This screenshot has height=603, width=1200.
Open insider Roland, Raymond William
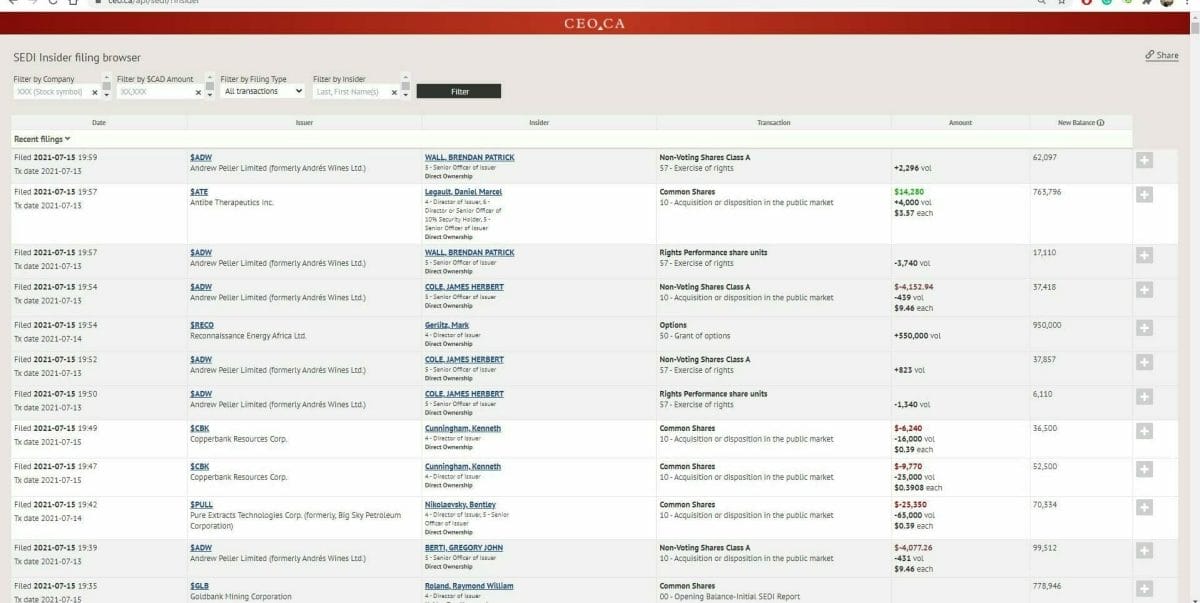(469, 586)
